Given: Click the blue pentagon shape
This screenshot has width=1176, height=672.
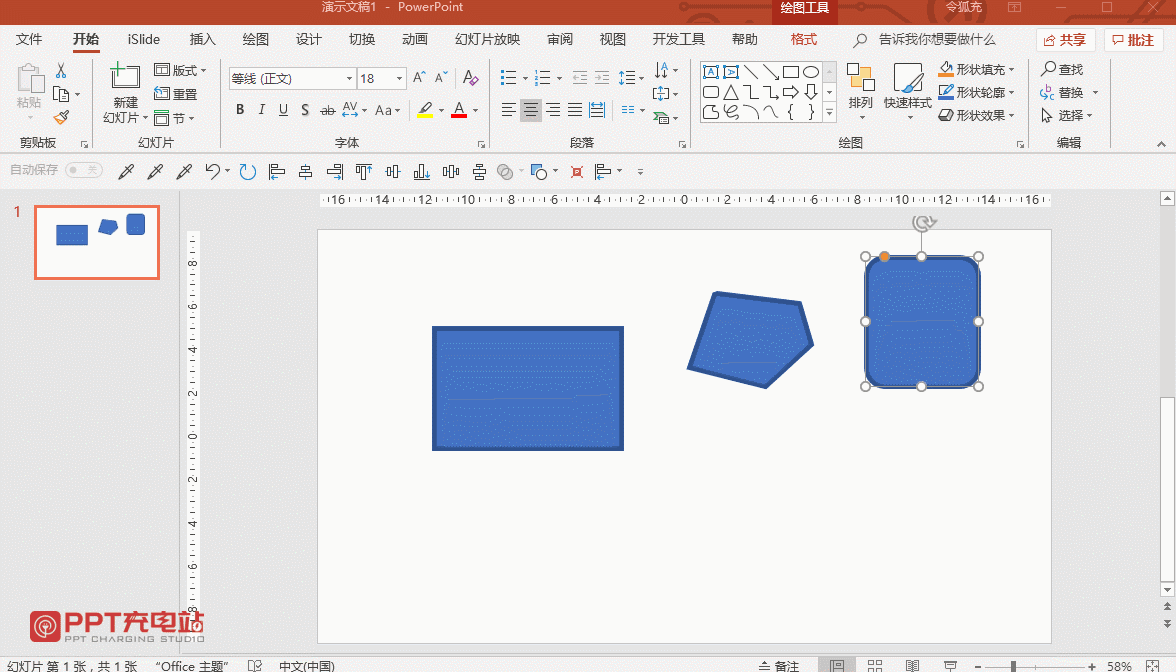Looking at the screenshot, I should point(750,340).
